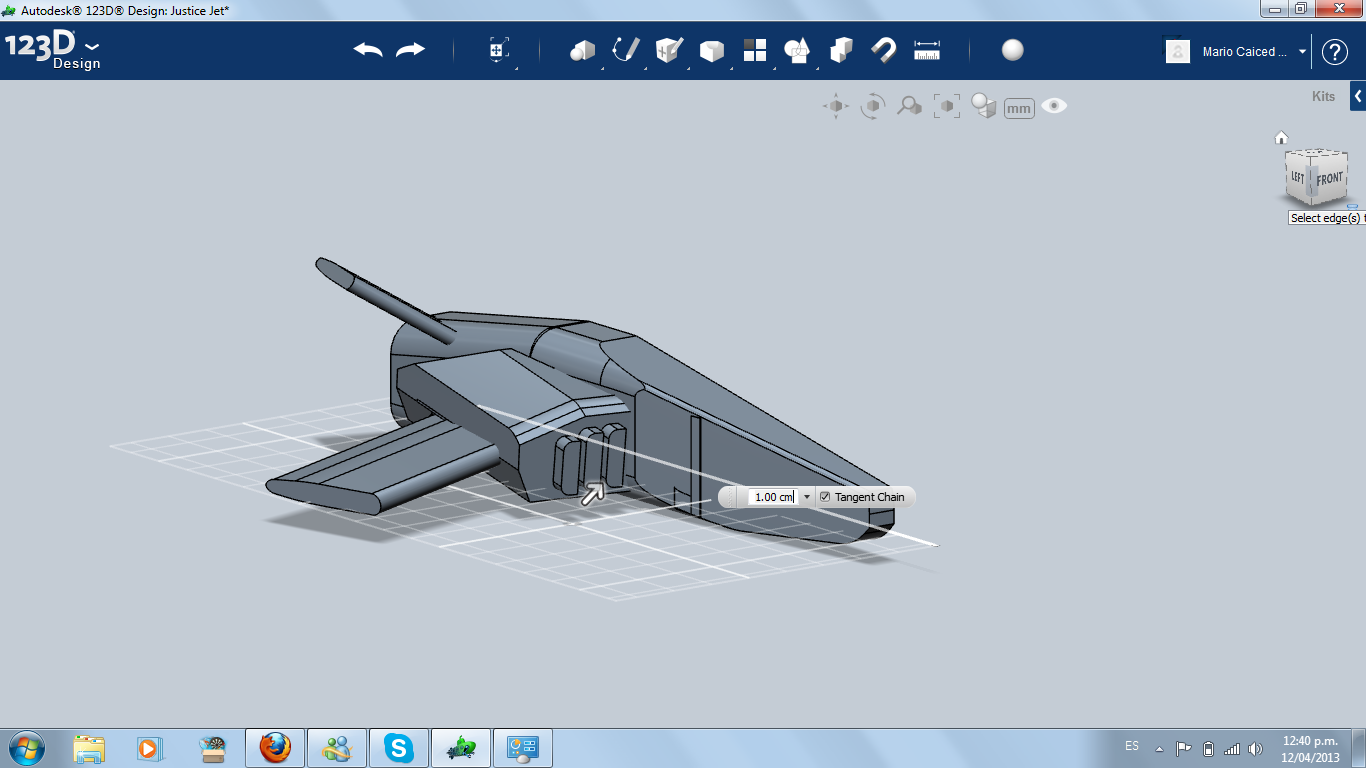Select the Zoom magnifier tool

coord(909,106)
